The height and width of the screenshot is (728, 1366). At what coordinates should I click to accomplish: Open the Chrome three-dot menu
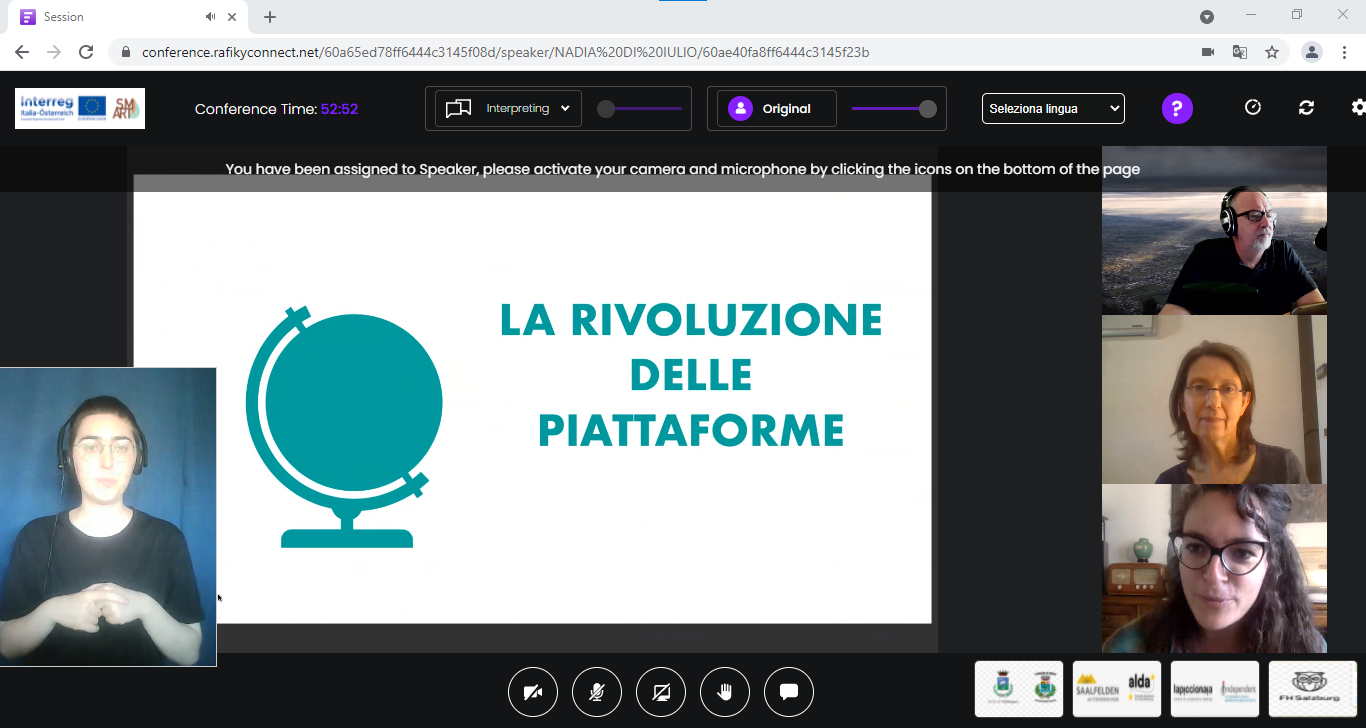[x=1344, y=52]
